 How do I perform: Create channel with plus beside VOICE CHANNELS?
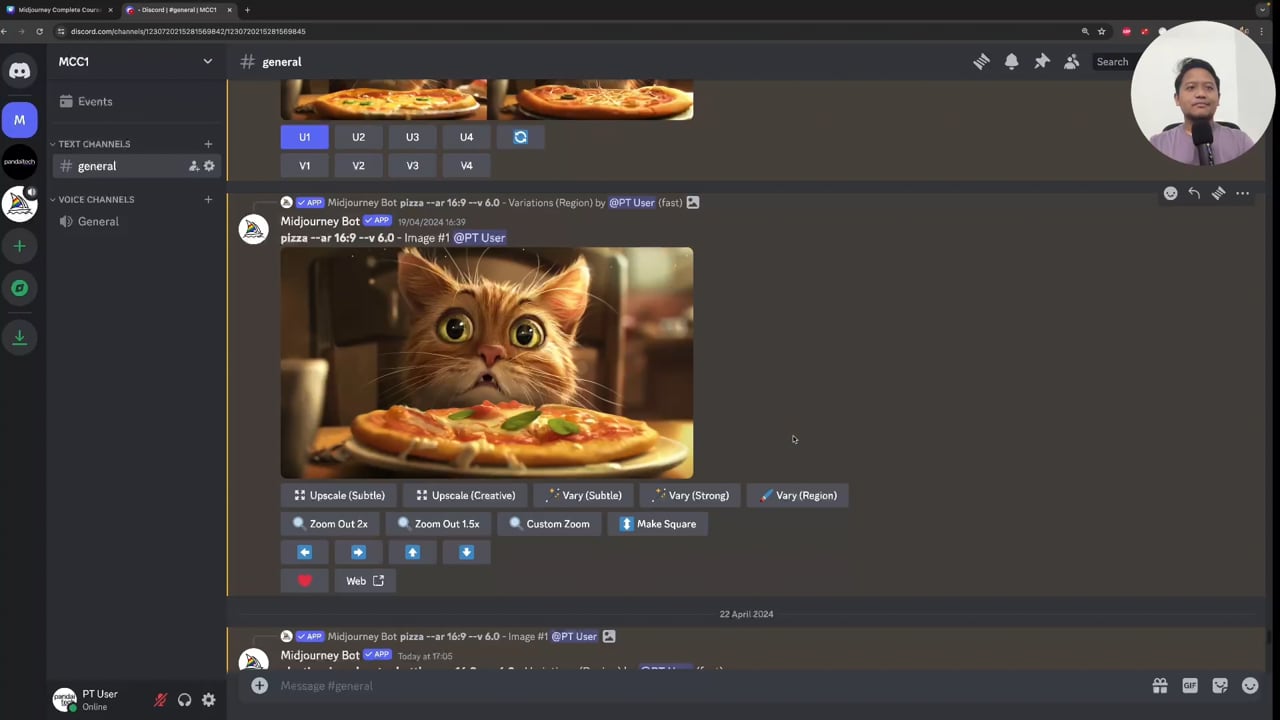[x=208, y=199]
